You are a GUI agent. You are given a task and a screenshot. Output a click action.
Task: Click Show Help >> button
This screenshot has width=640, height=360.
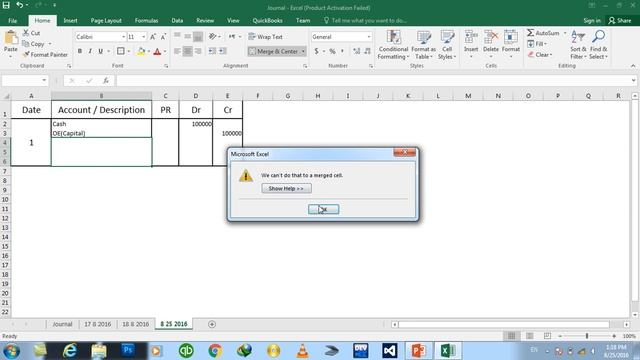click(x=286, y=189)
